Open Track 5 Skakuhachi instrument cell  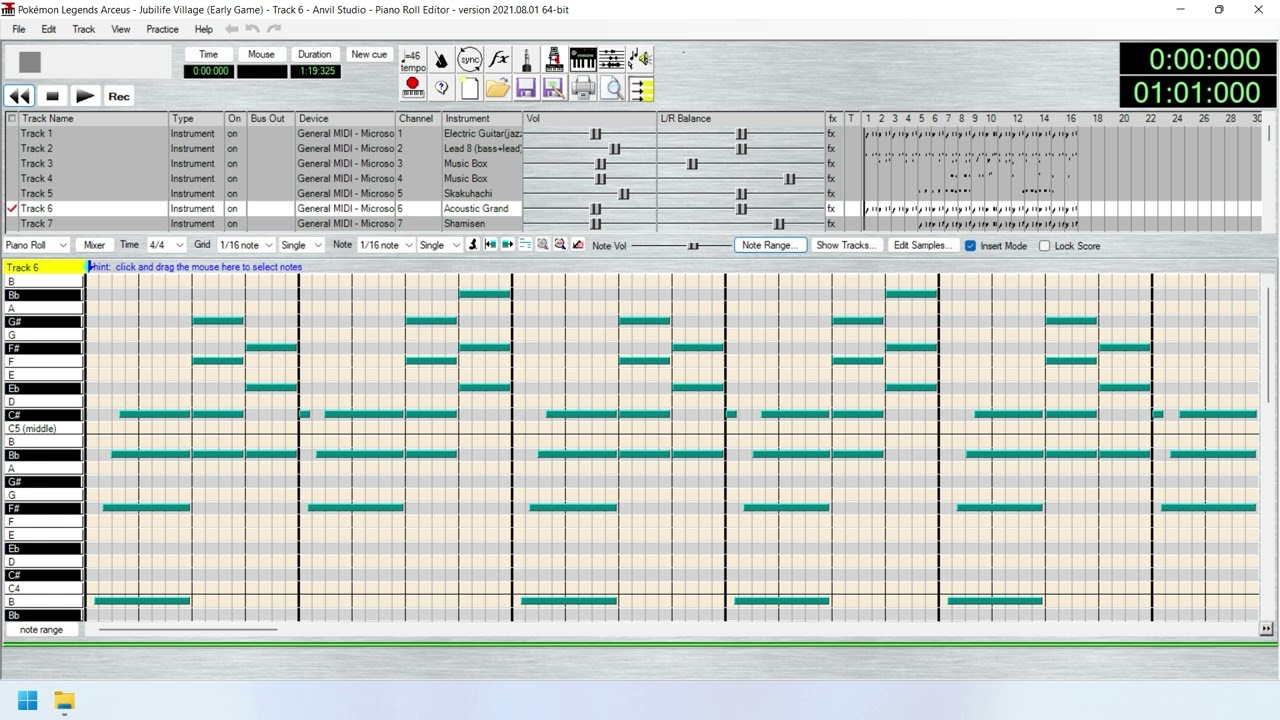tap(482, 193)
